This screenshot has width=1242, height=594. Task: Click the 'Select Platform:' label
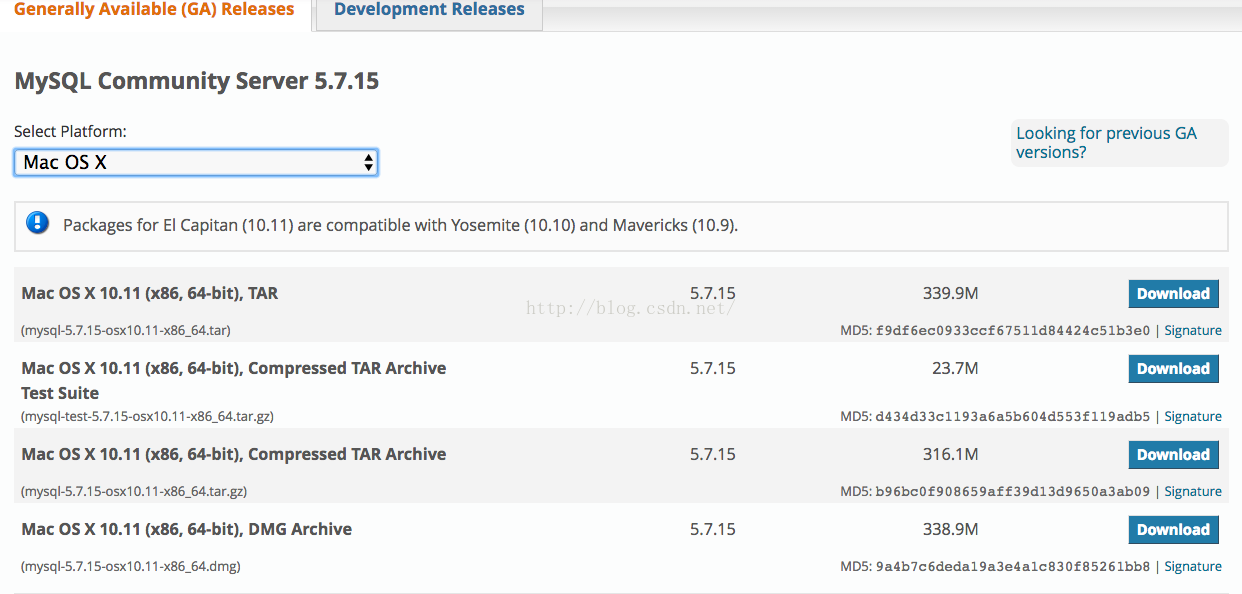click(70, 131)
